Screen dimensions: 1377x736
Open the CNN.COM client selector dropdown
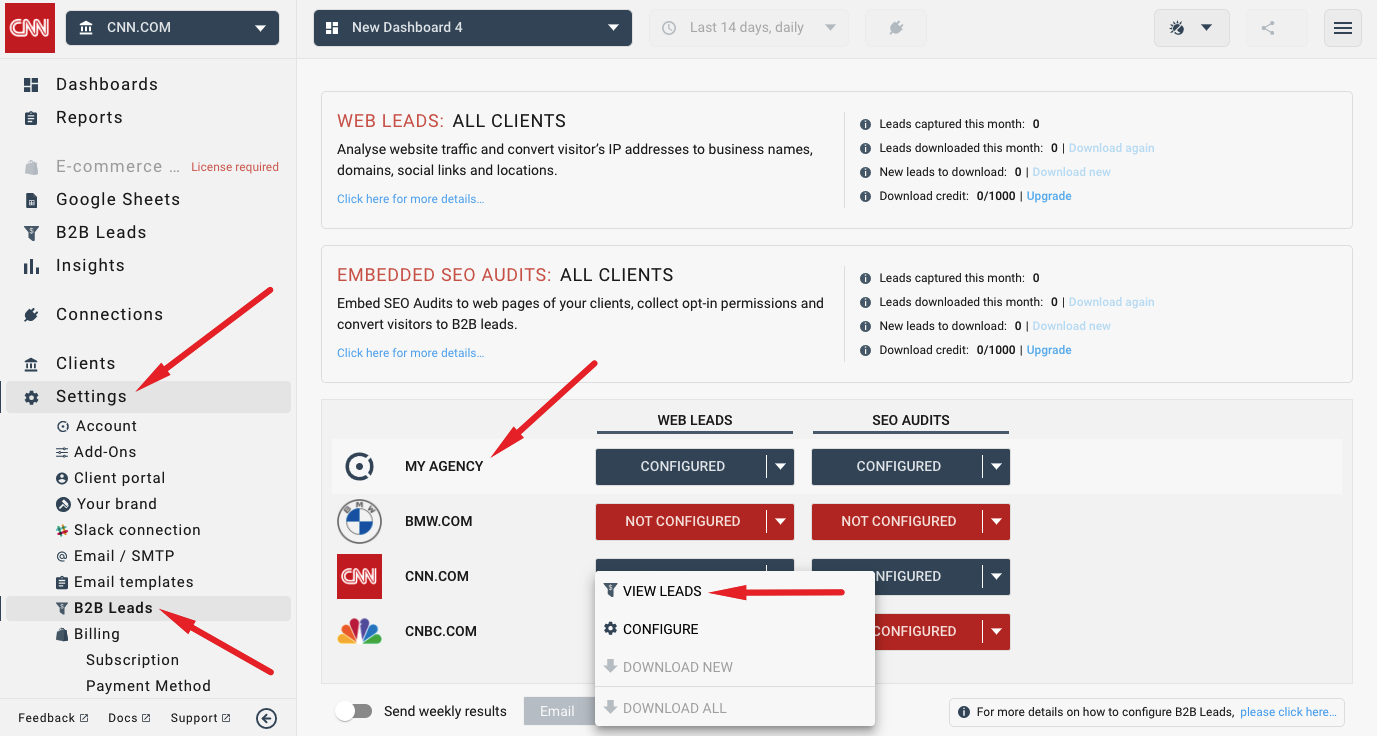[172, 28]
